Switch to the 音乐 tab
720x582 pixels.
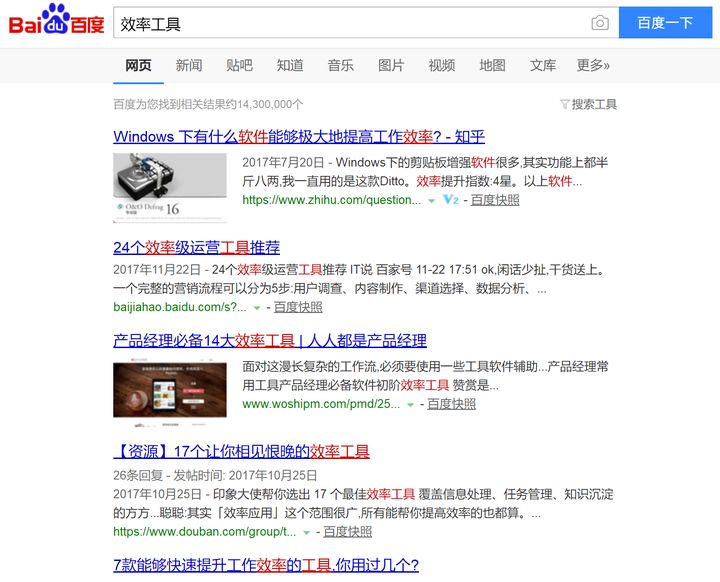tap(340, 65)
